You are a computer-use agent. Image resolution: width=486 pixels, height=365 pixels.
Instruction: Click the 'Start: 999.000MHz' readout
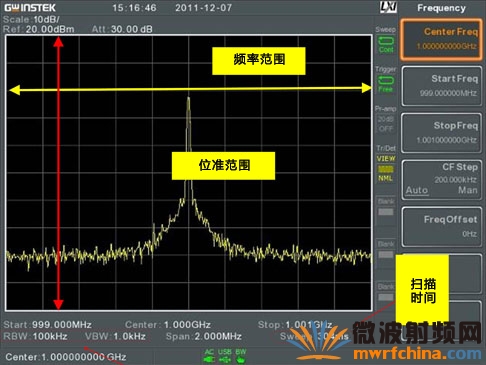point(47,324)
